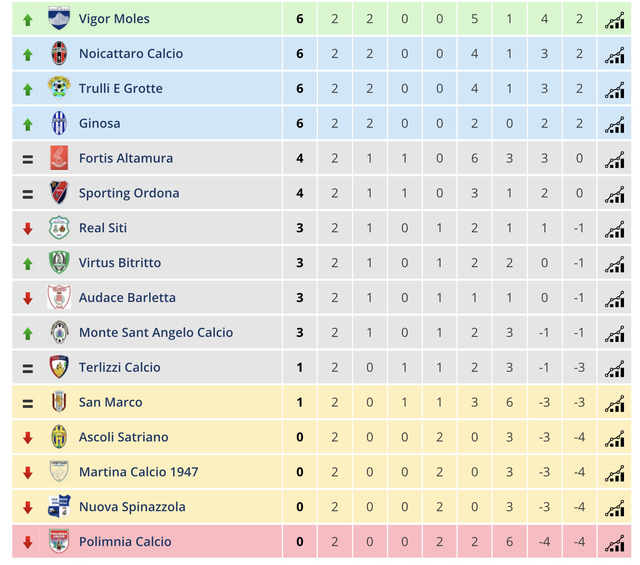Open the Vigor Moles stats chart icon
Image resolution: width=640 pixels, height=565 pixels.
(x=613, y=19)
